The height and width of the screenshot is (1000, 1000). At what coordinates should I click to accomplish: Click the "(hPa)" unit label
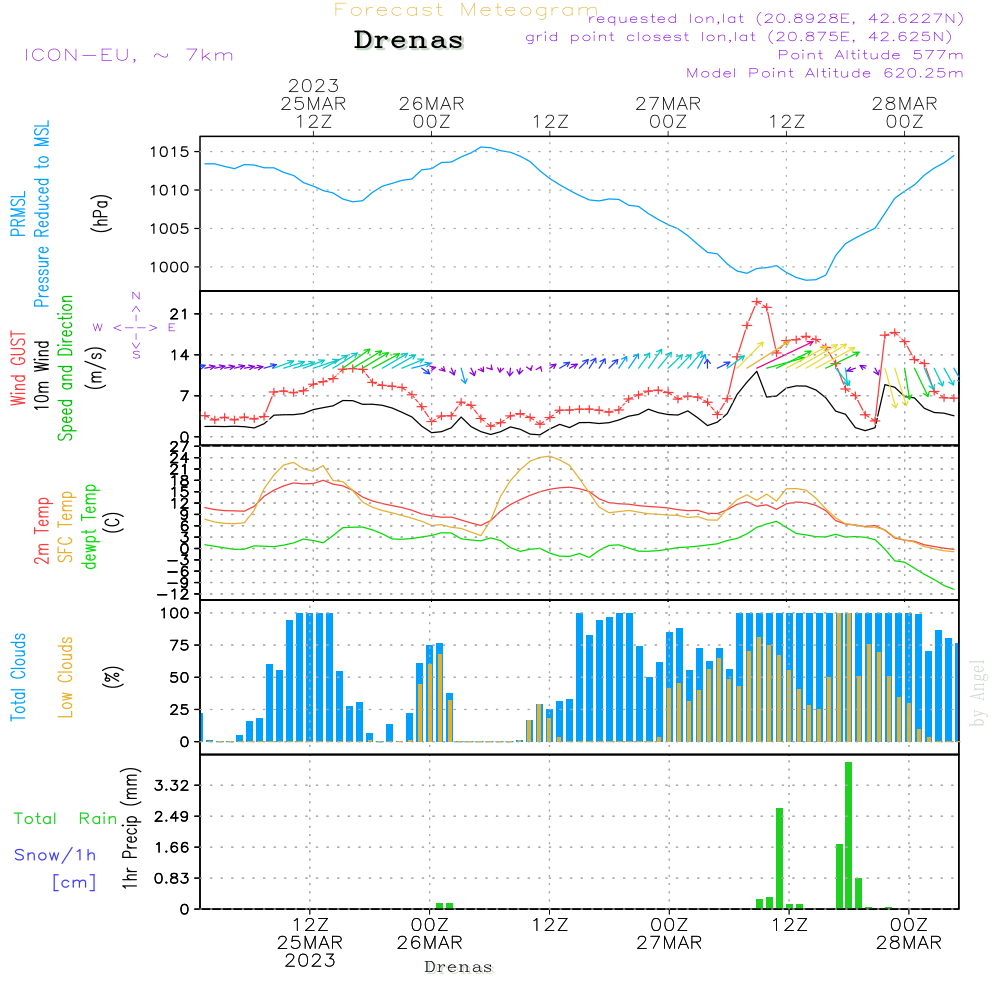(101, 213)
